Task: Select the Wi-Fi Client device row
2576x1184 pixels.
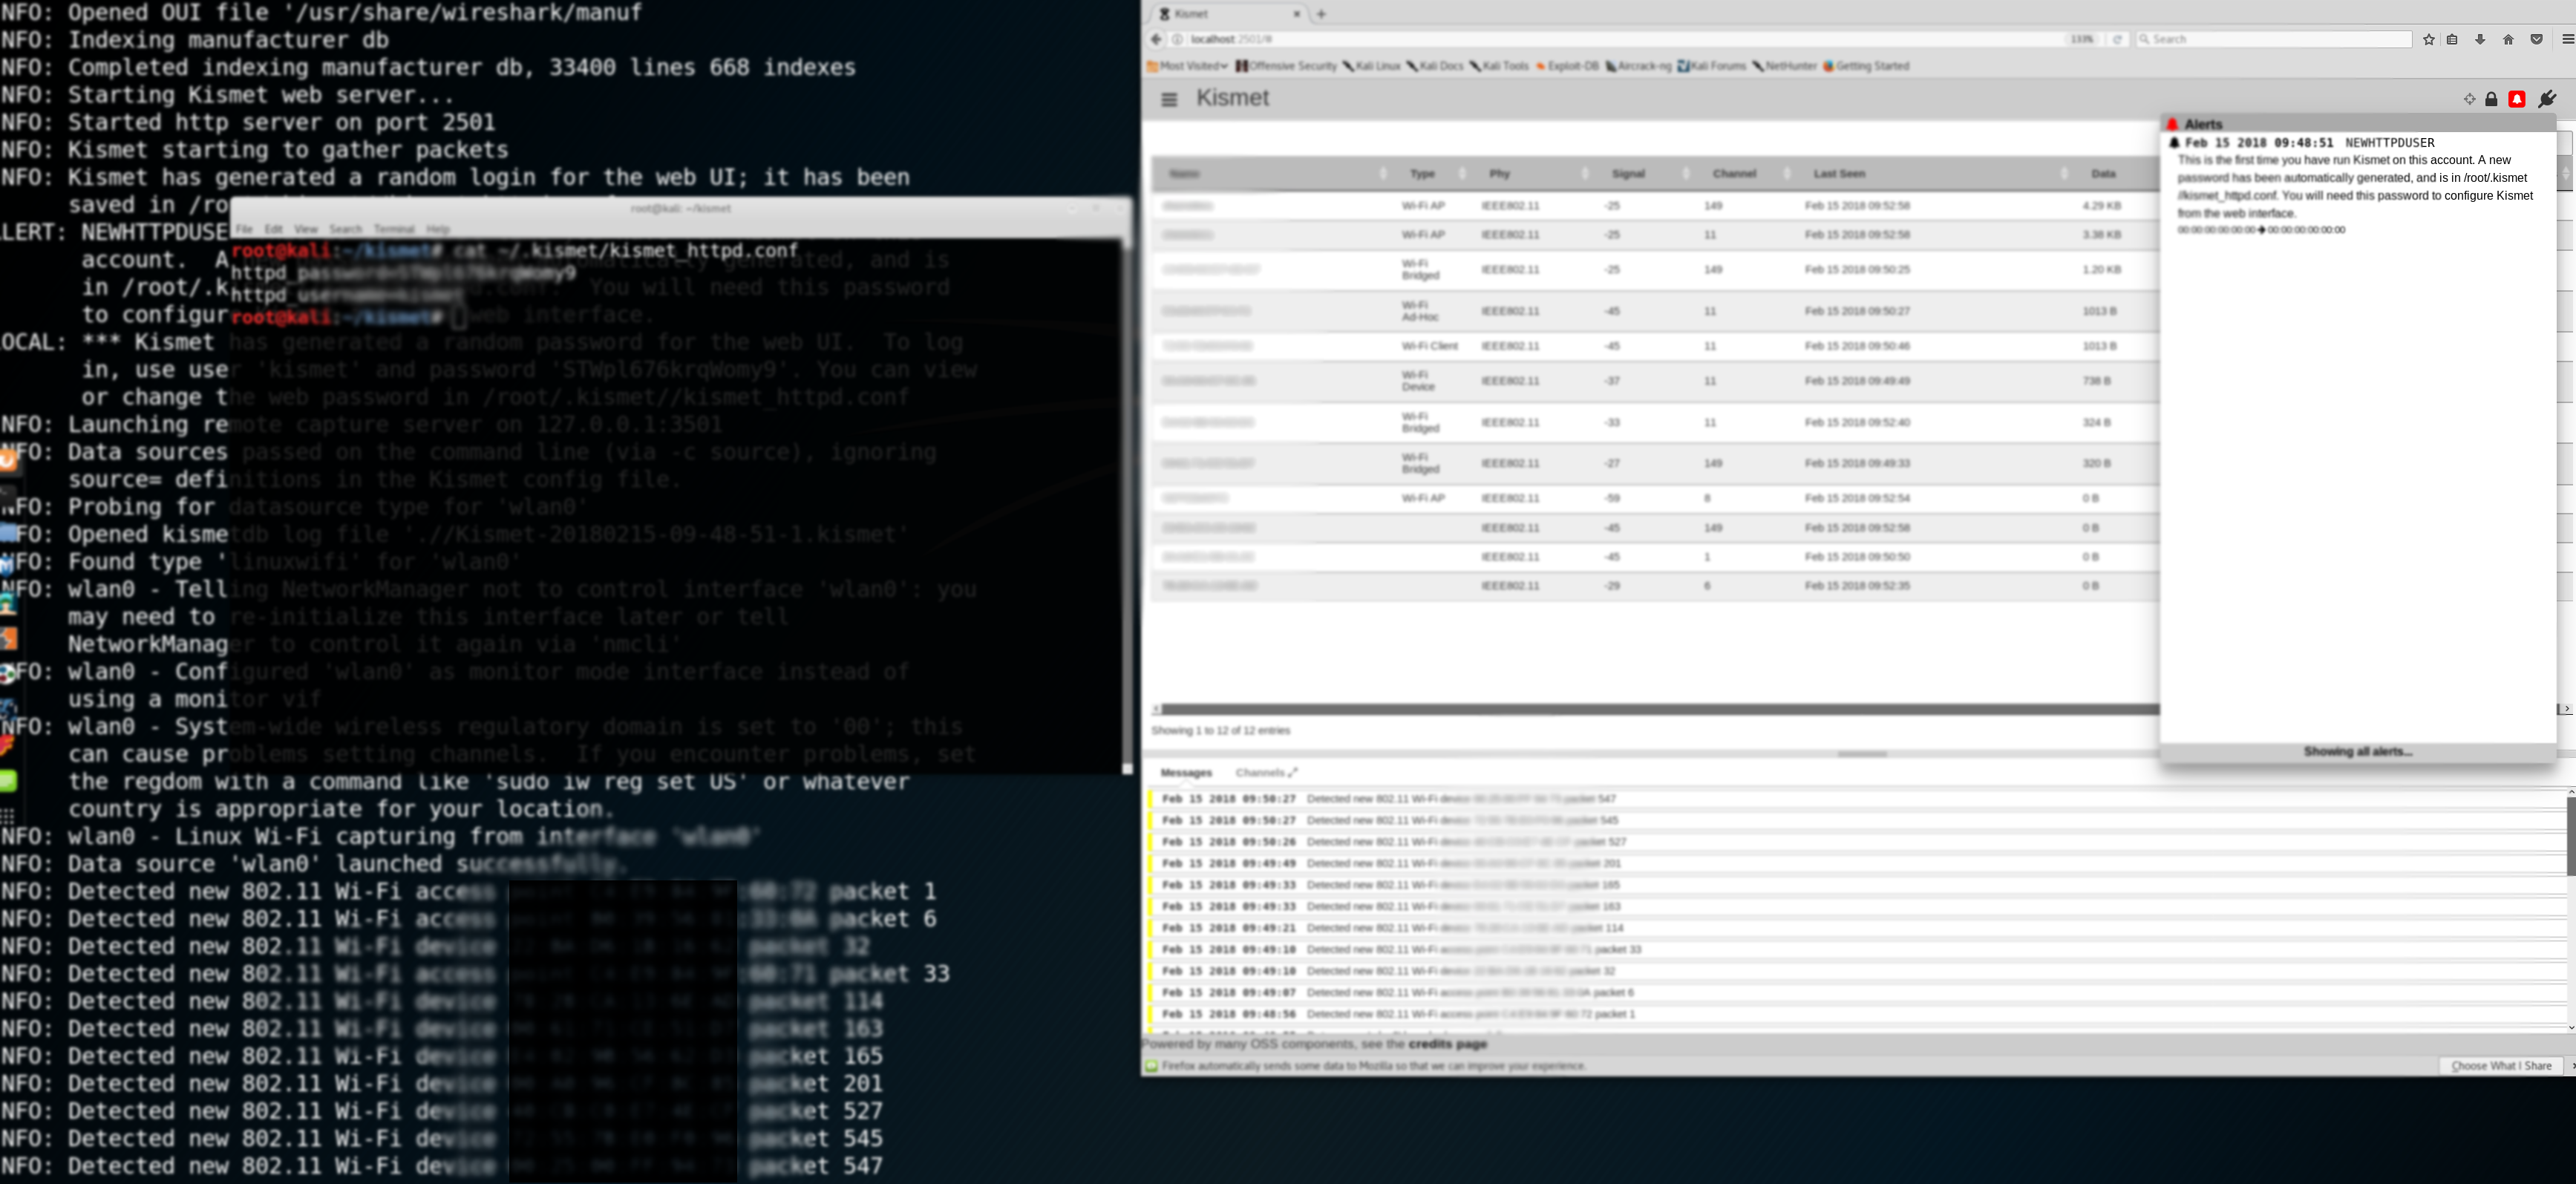Action: click(x=1655, y=346)
